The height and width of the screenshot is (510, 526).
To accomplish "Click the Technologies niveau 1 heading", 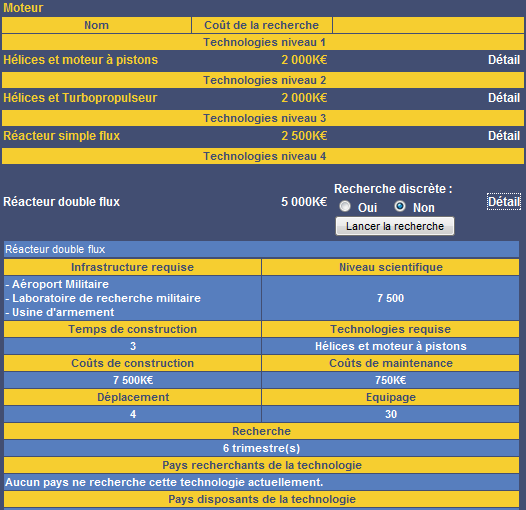I will pyautogui.click(x=263, y=42).
